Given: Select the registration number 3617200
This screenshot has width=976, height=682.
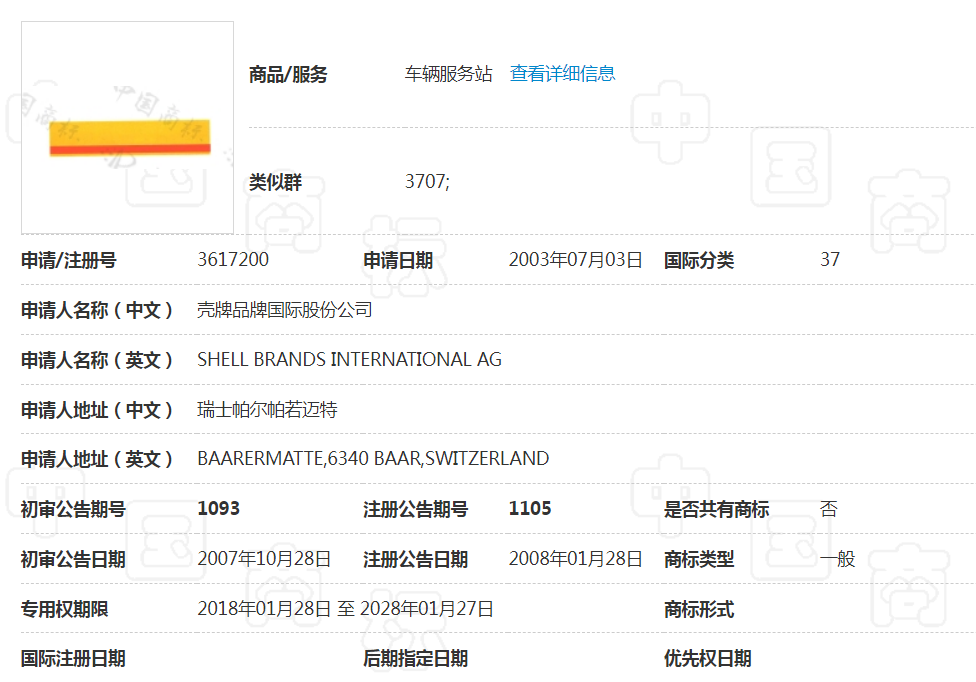Looking at the screenshot, I should coord(233,260).
